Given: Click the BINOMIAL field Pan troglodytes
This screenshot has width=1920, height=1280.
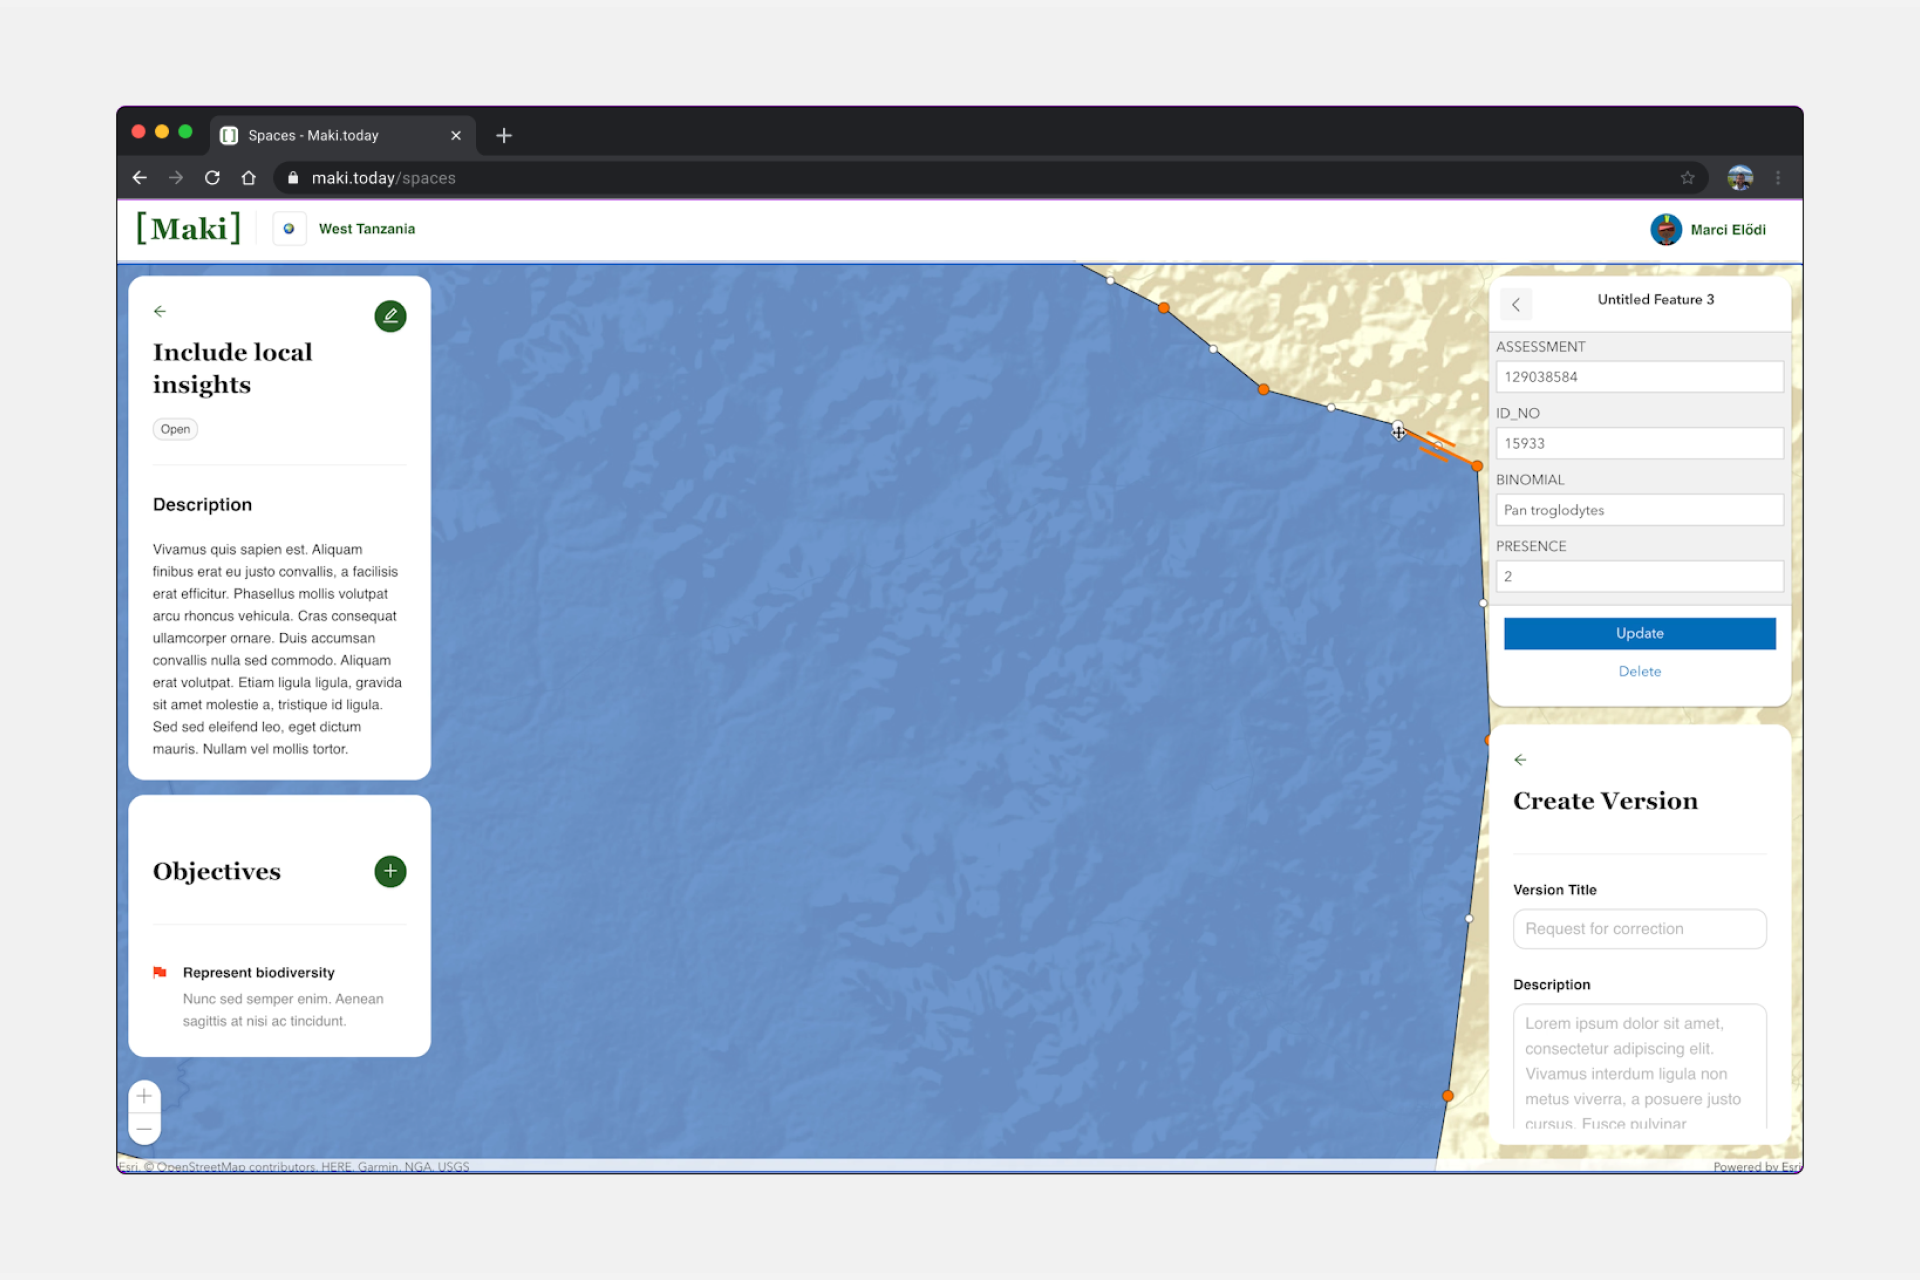Looking at the screenshot, I should coord(1639,510).
